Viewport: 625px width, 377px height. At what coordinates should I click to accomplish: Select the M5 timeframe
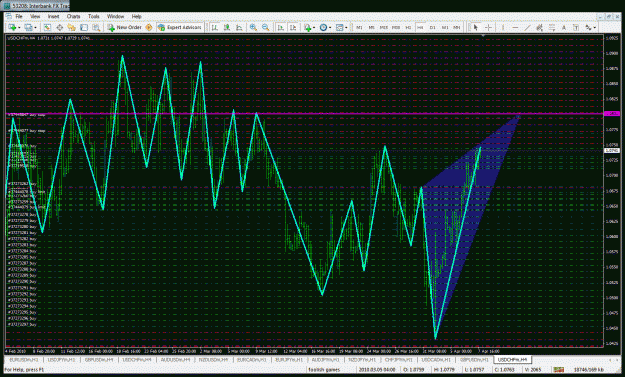[x=371, y=27]
